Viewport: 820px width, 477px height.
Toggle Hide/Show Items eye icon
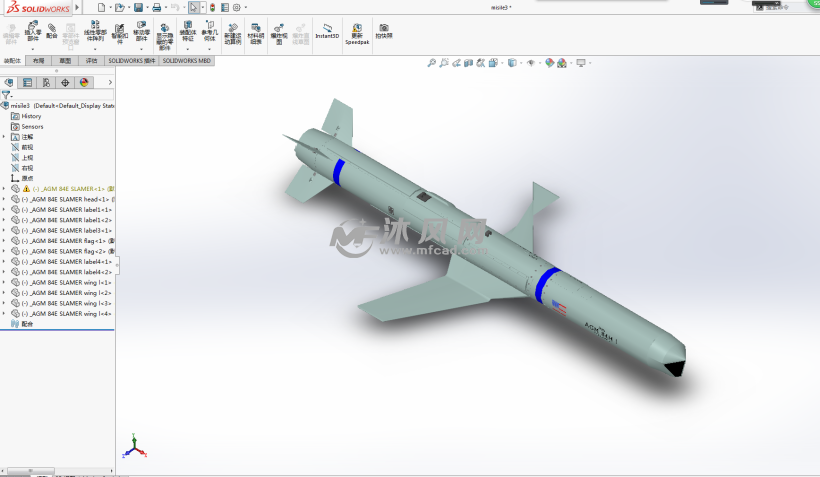531,63
